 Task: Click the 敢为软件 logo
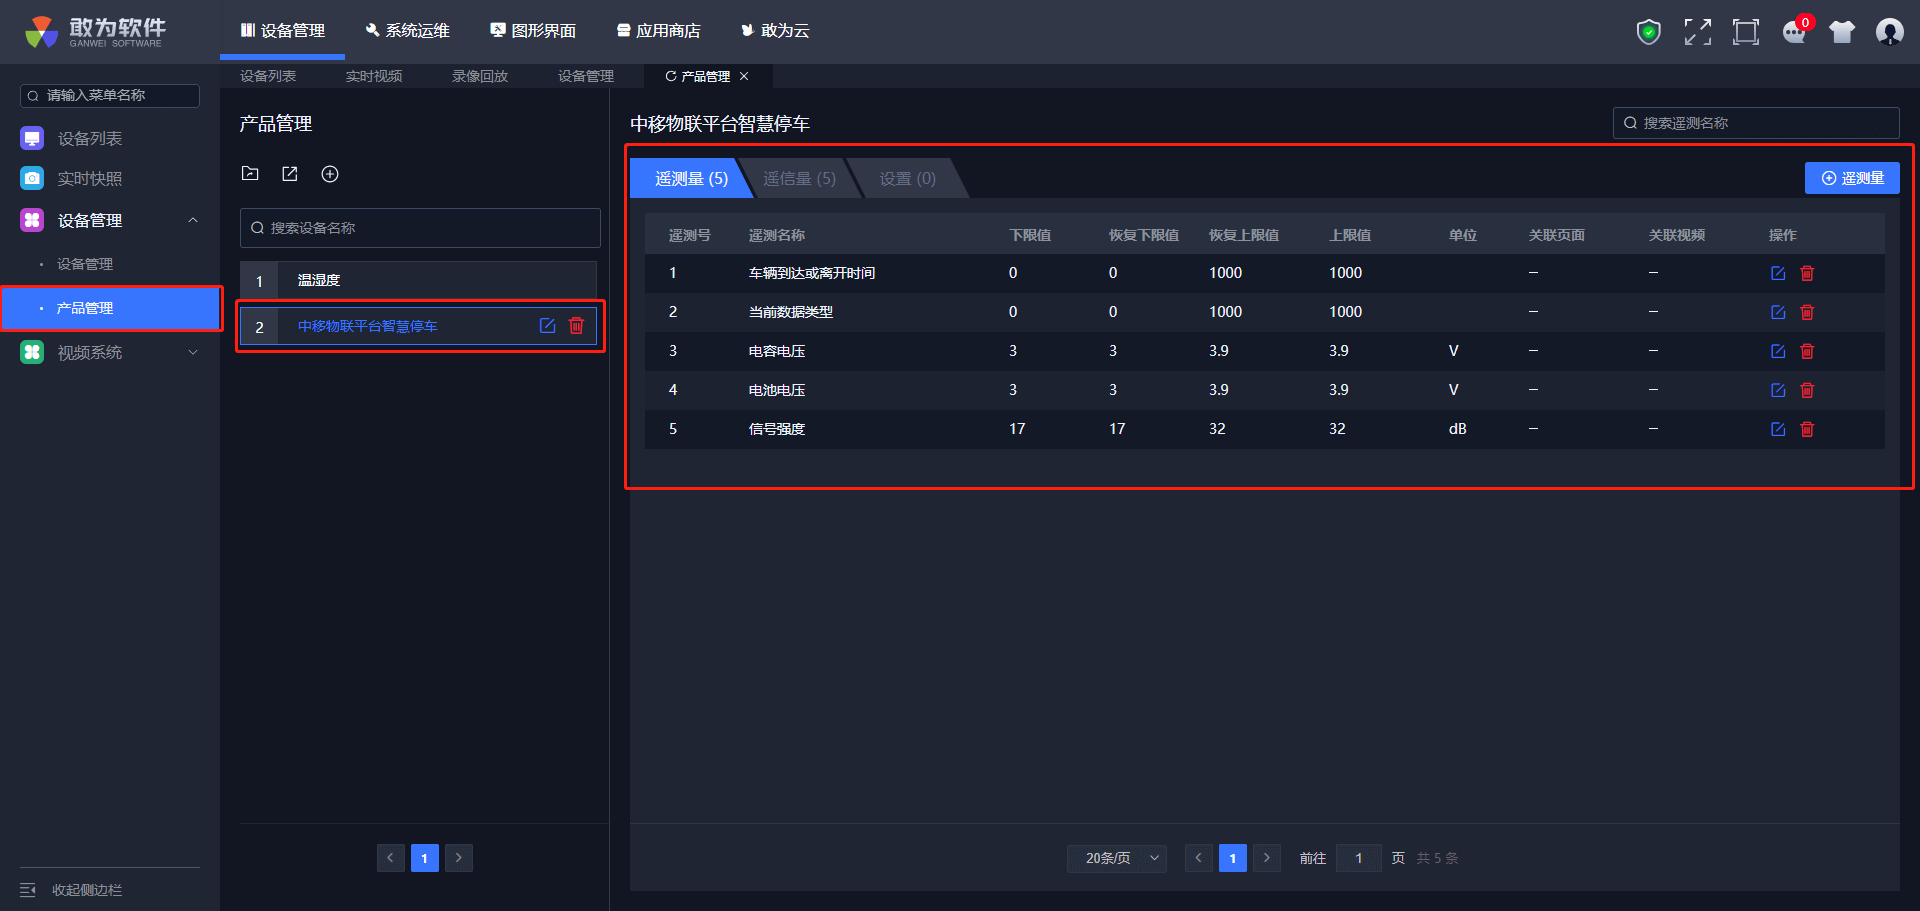click(95, 32)
